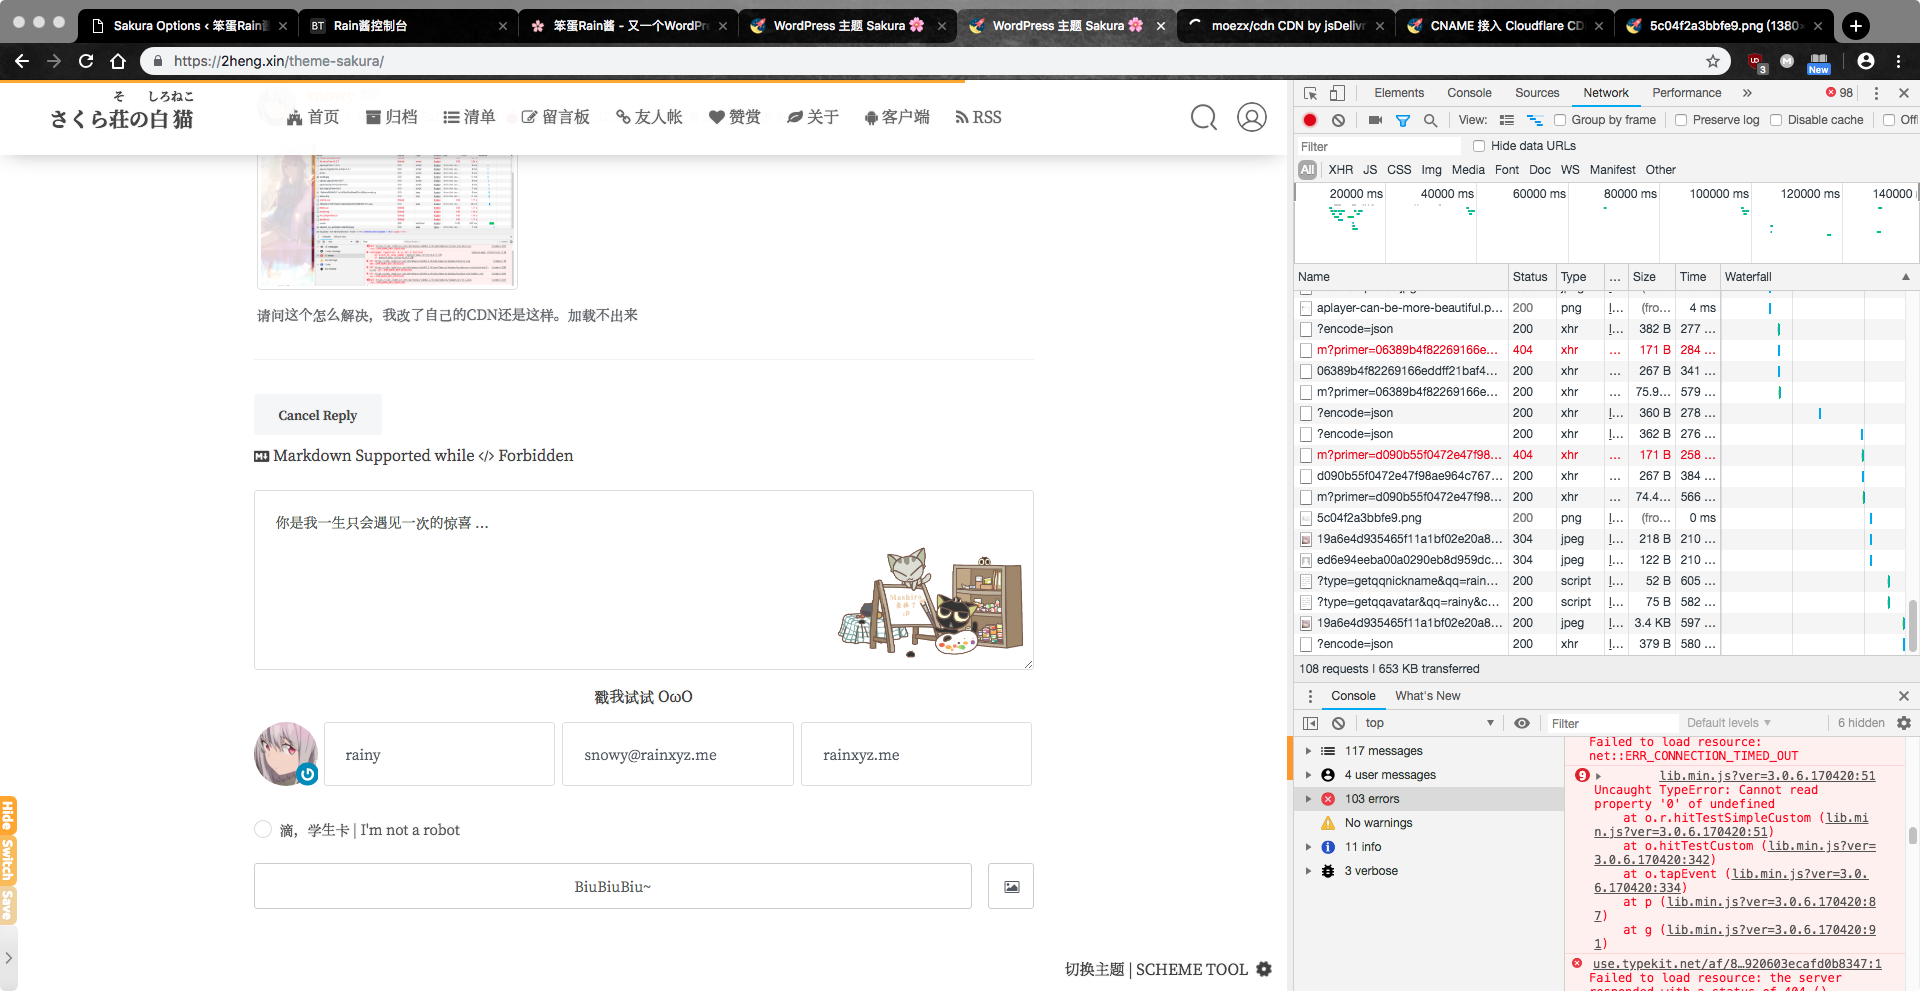Open the network search magnifier icon

click(1430, 120)
